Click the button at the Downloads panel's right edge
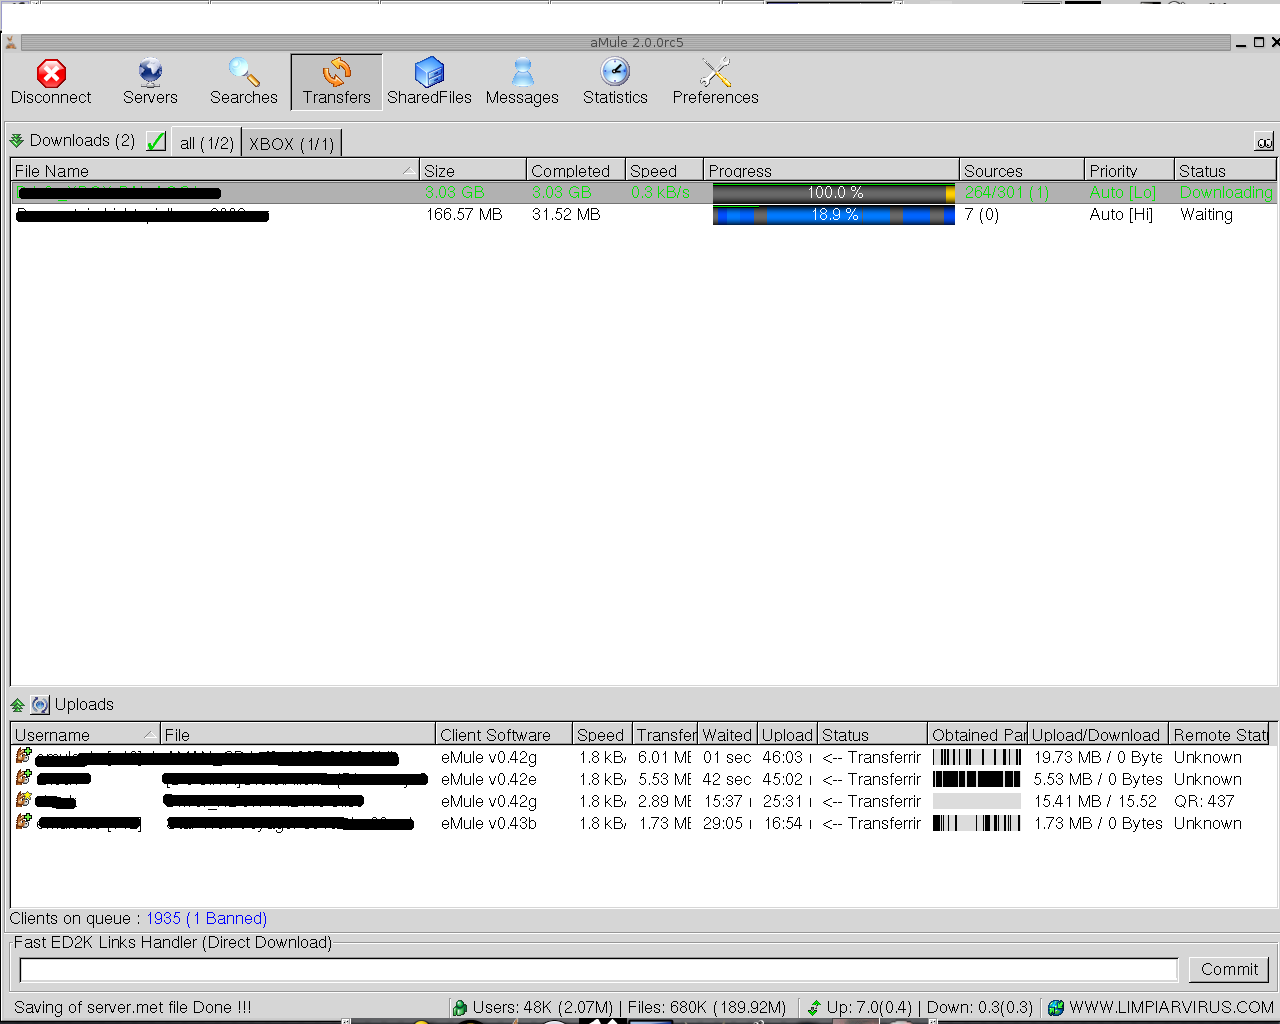1280x1024 pixels. point(1264,142)
